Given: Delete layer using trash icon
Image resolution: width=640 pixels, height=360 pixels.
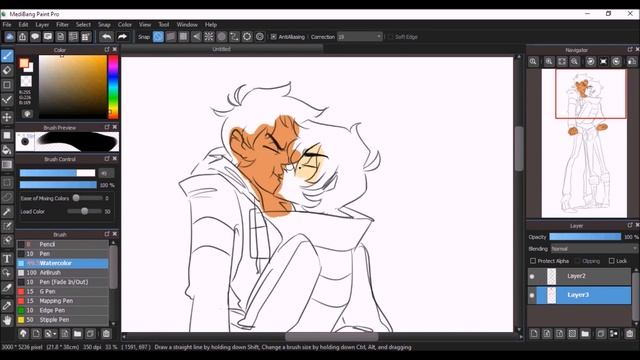Looking at the screenshot, I should click(x=630, y=334).
